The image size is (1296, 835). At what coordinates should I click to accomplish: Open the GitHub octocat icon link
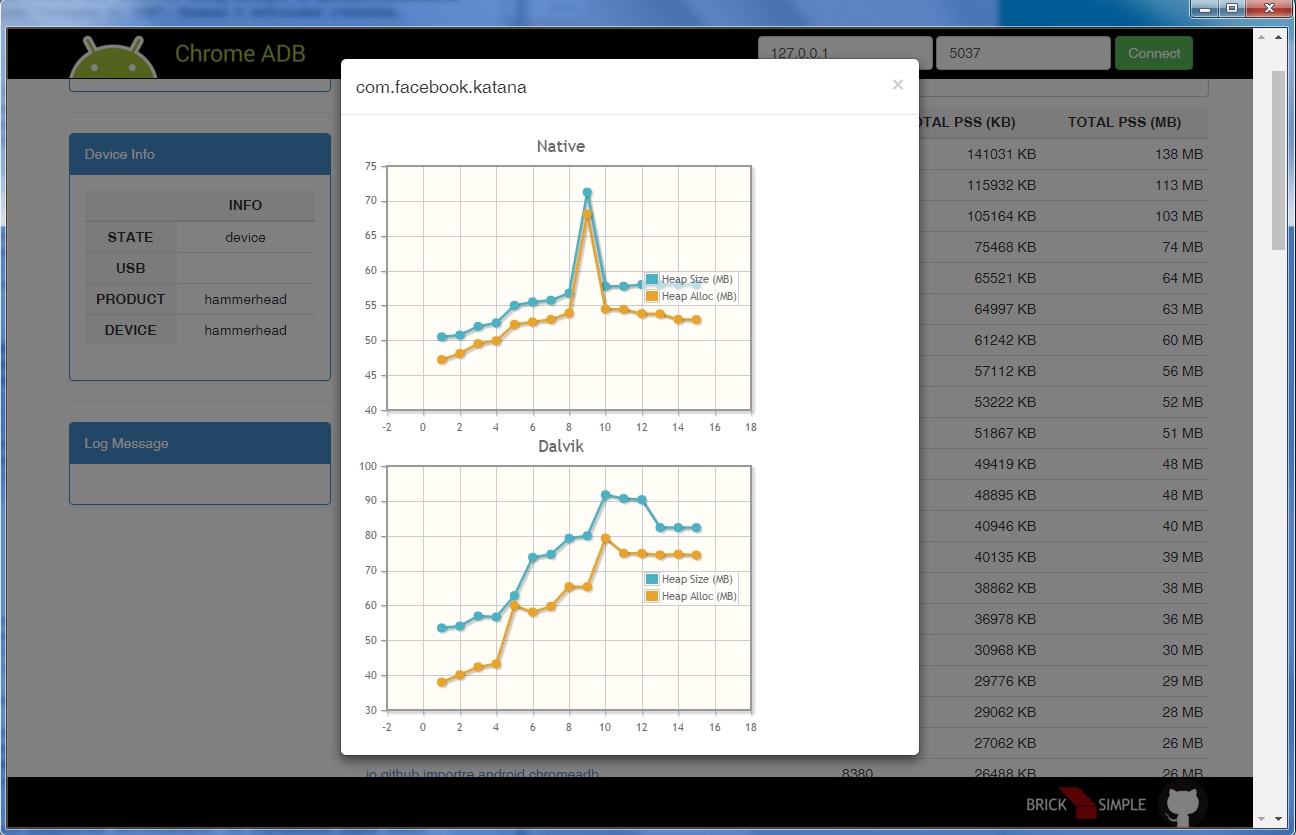tap(1182, 803)
